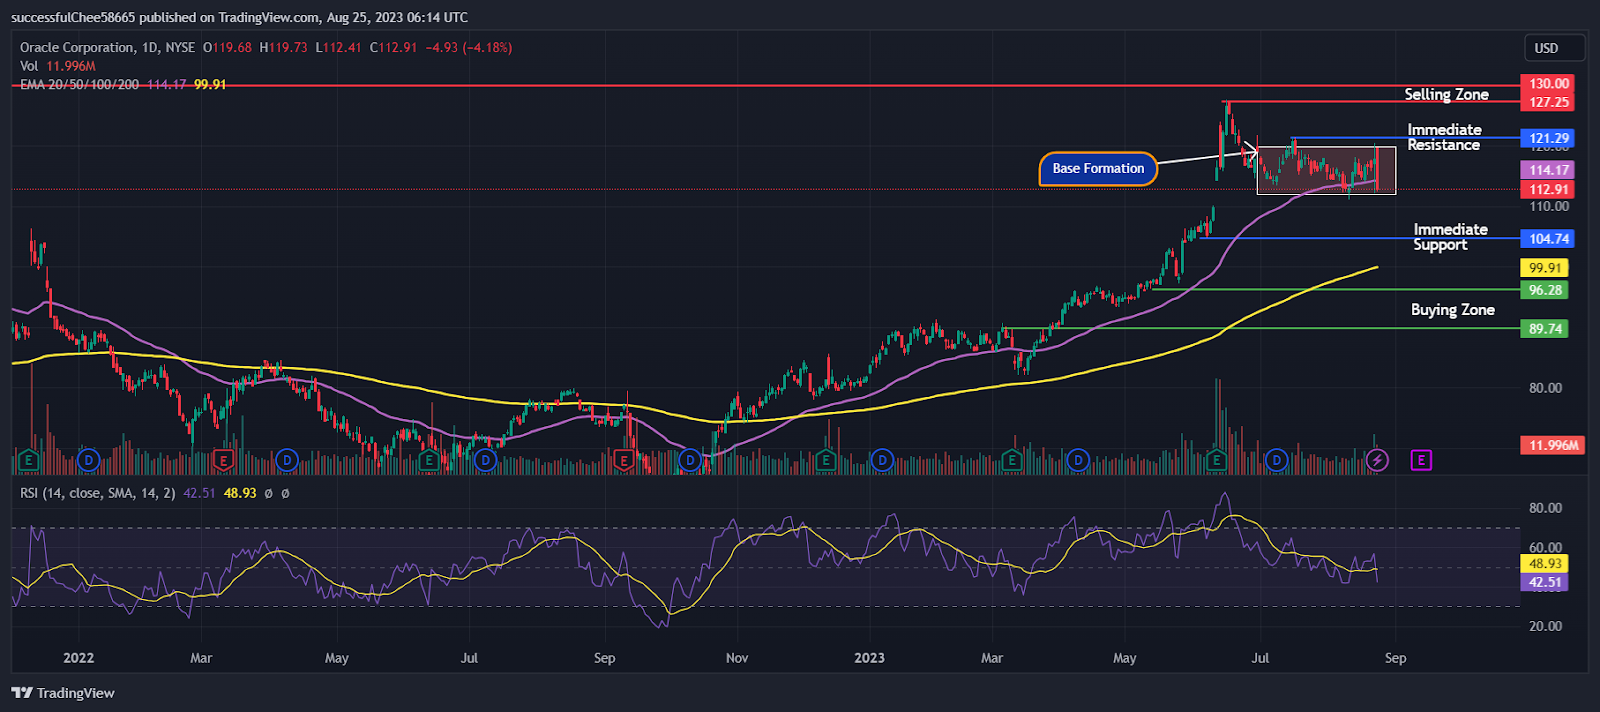Click the dividend marker before May 2022

(x=287, y=460)
